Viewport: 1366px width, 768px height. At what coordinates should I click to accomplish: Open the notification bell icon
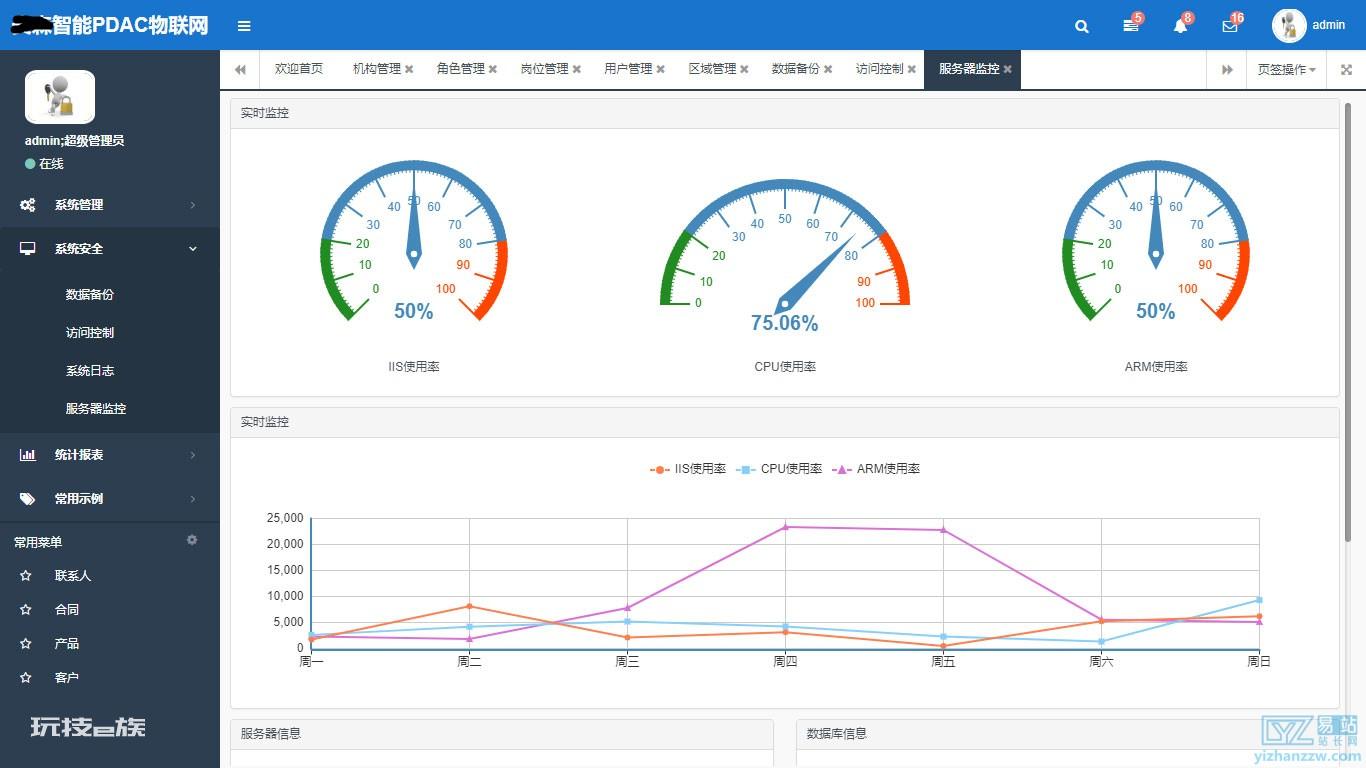point(1180,26)
